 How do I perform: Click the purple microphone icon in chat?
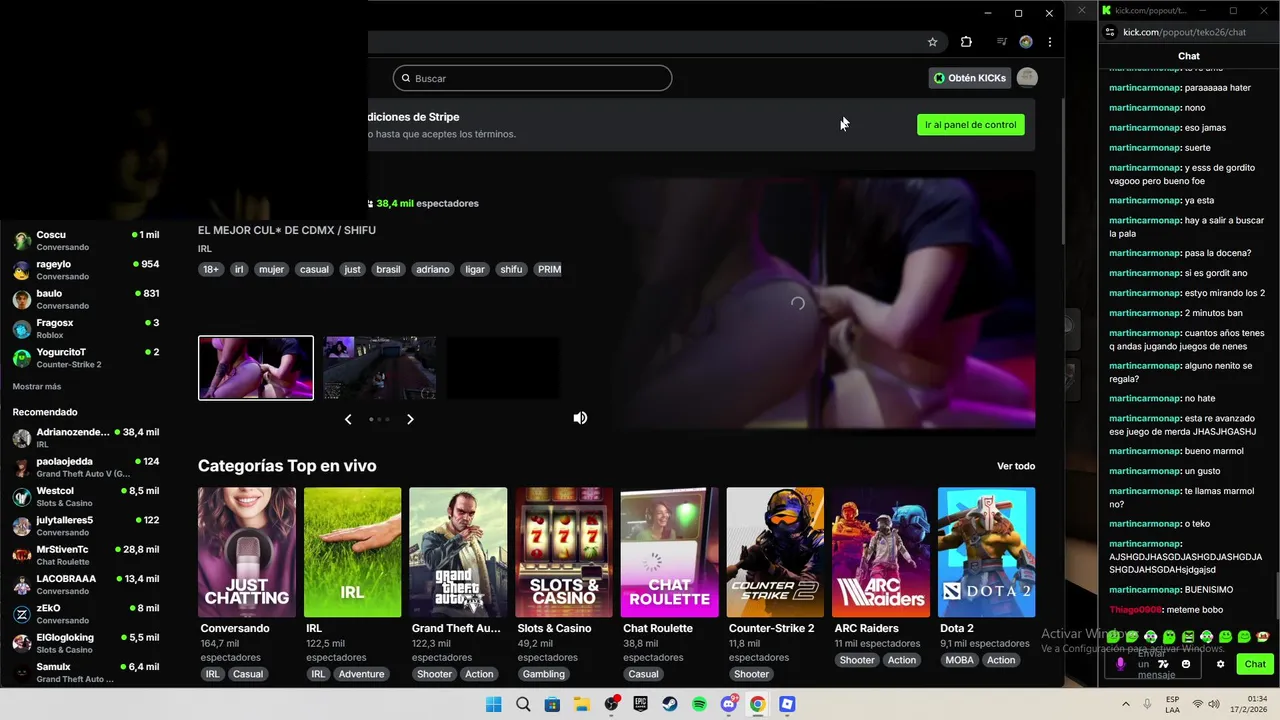point(1120,664)
